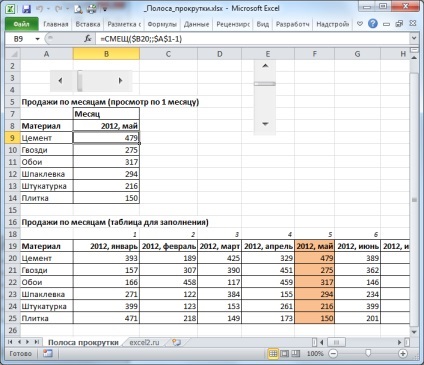Click the Undo arrow icon
The height and width of the screenshot is (365, 424).
40,9
